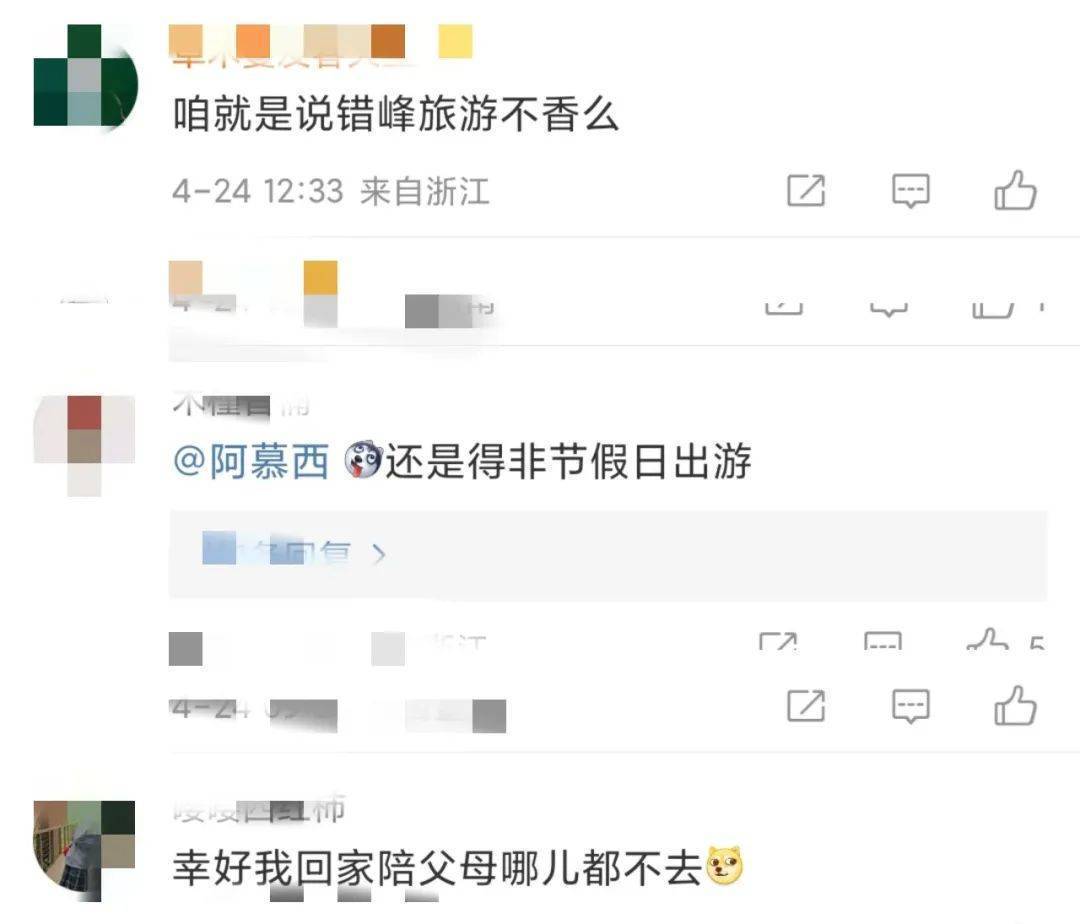The image size is (1080, 924).
Task: Open avatar of 非节假日出游 commenter
Action: point(85,445)
